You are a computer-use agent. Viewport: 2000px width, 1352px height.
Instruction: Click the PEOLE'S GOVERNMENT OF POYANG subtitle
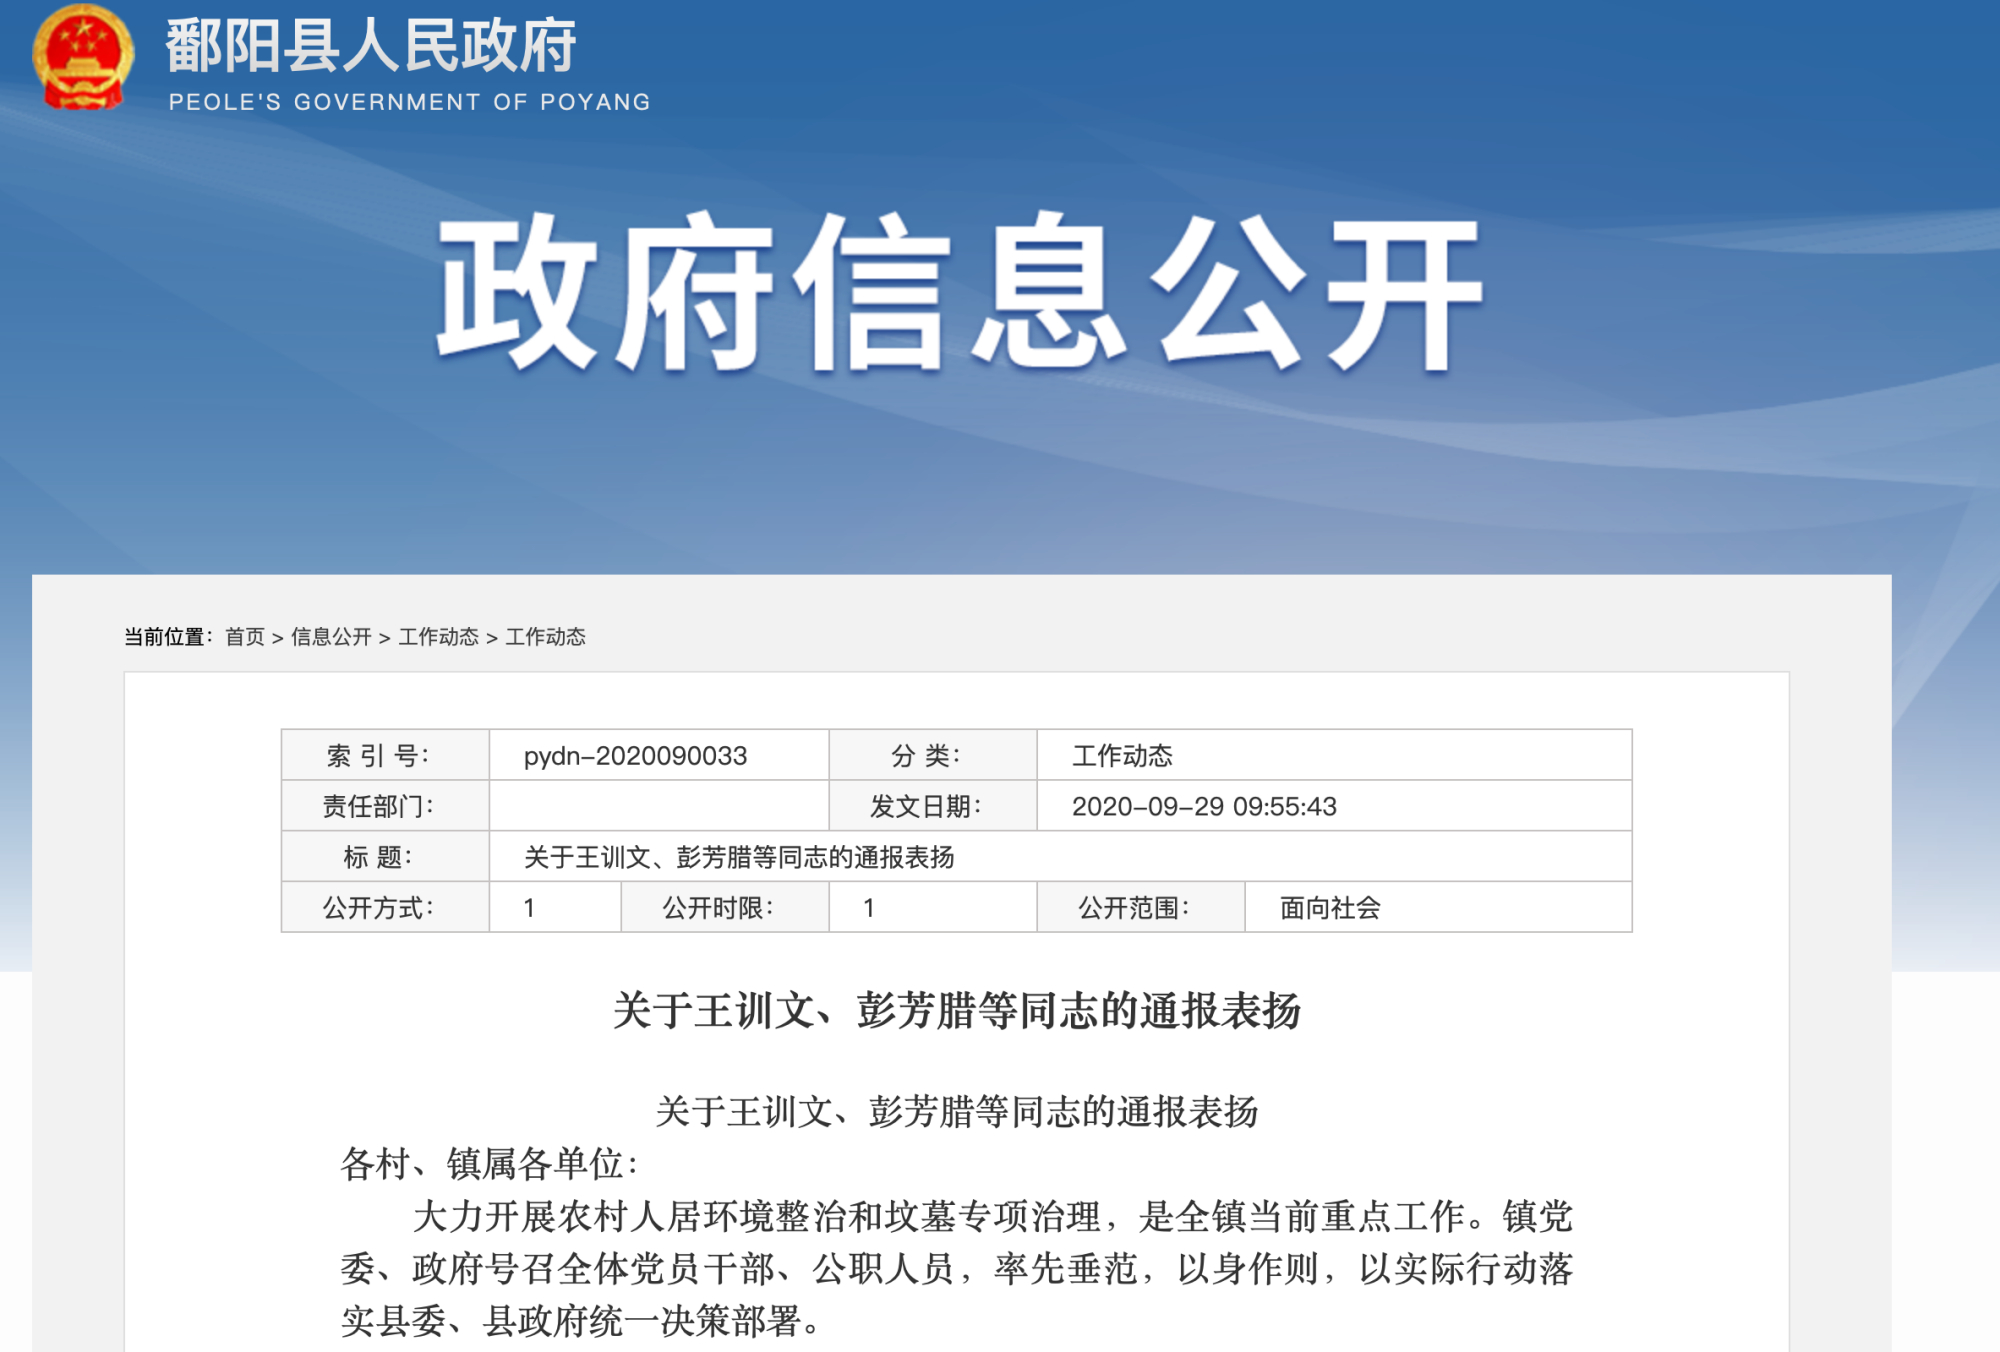(x=409, y=102)
